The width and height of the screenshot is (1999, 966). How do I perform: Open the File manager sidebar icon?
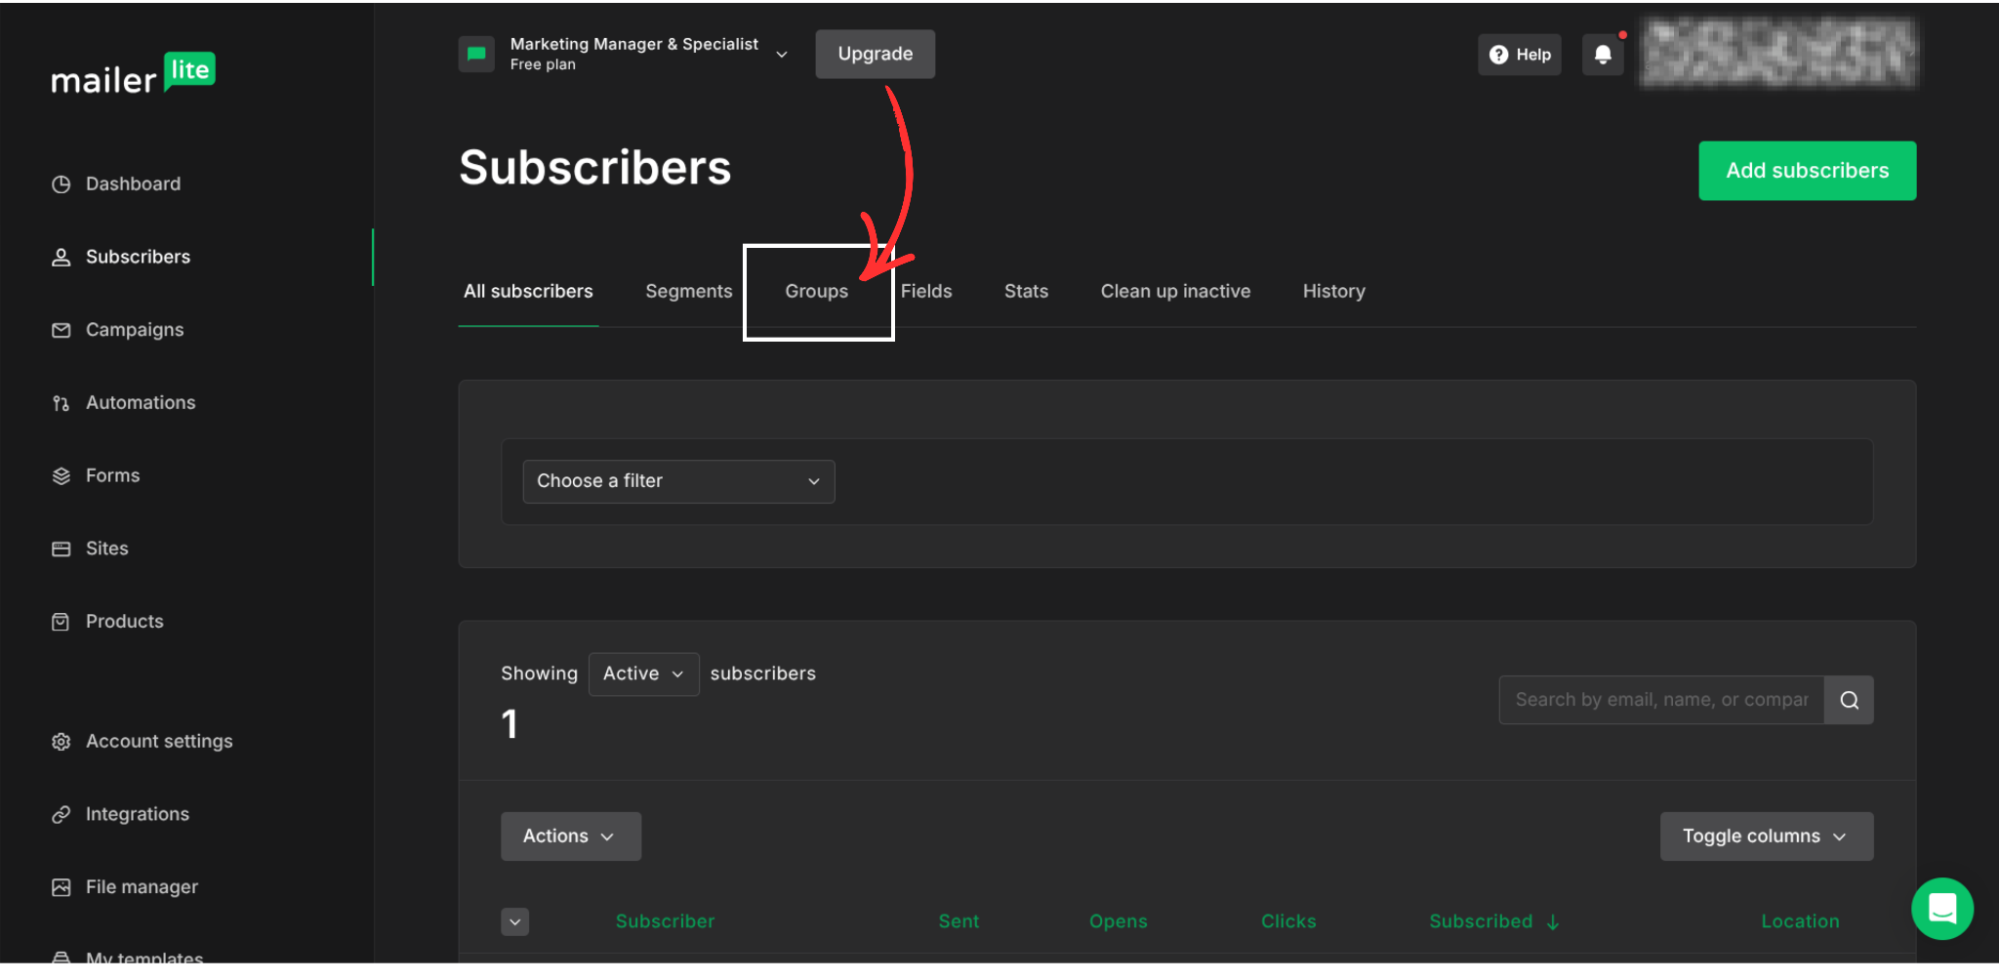[x=61, y=886]
